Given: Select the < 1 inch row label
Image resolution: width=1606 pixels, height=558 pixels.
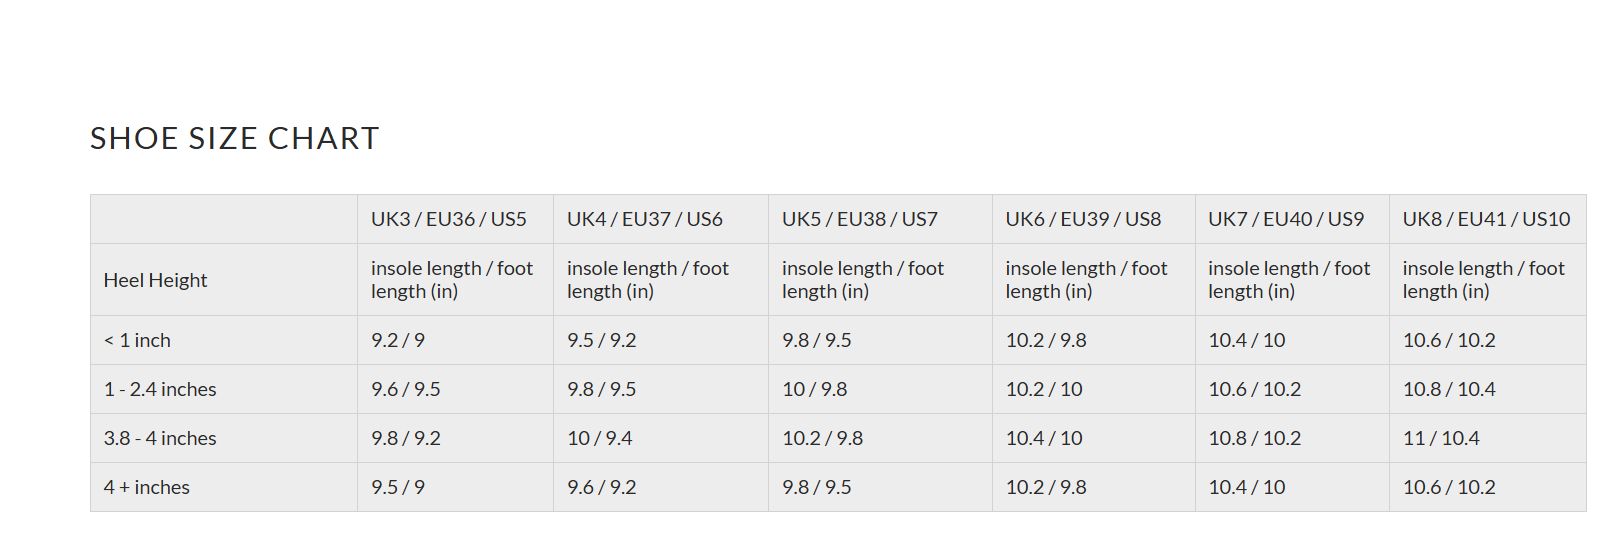Looking at the screenshot, I should 137,340.
